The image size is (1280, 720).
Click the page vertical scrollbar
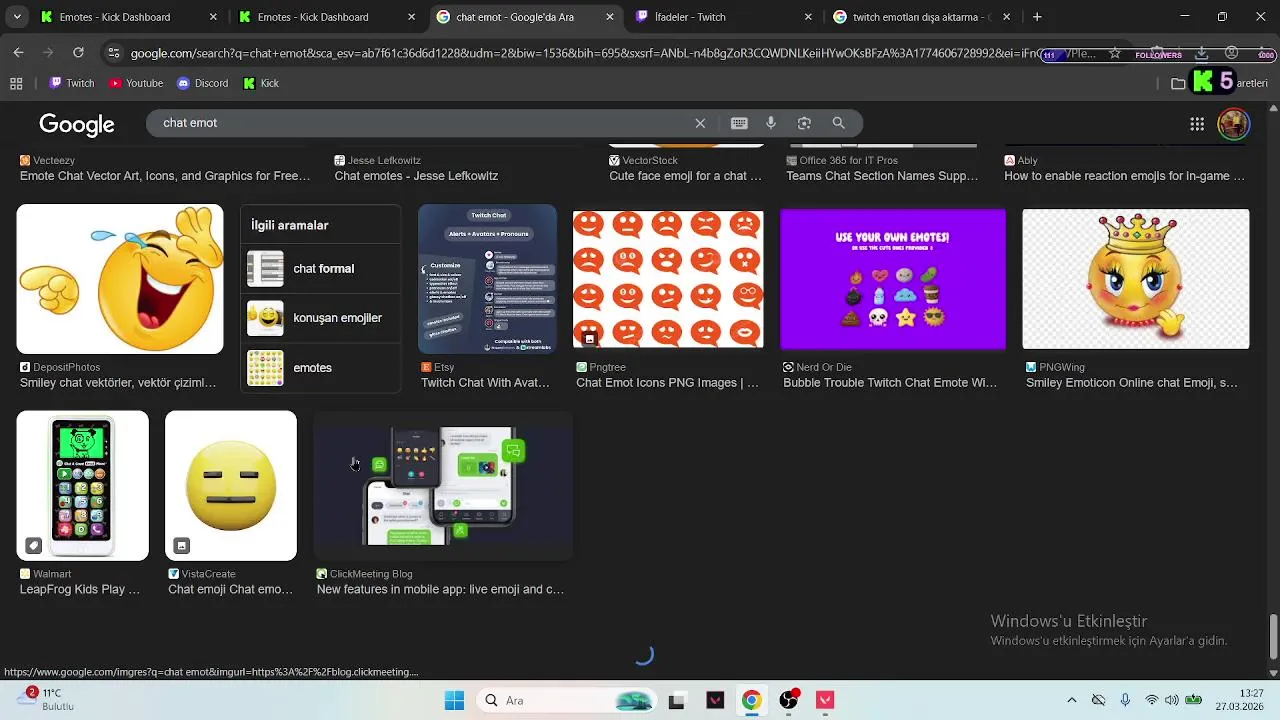coord(1273,635)
